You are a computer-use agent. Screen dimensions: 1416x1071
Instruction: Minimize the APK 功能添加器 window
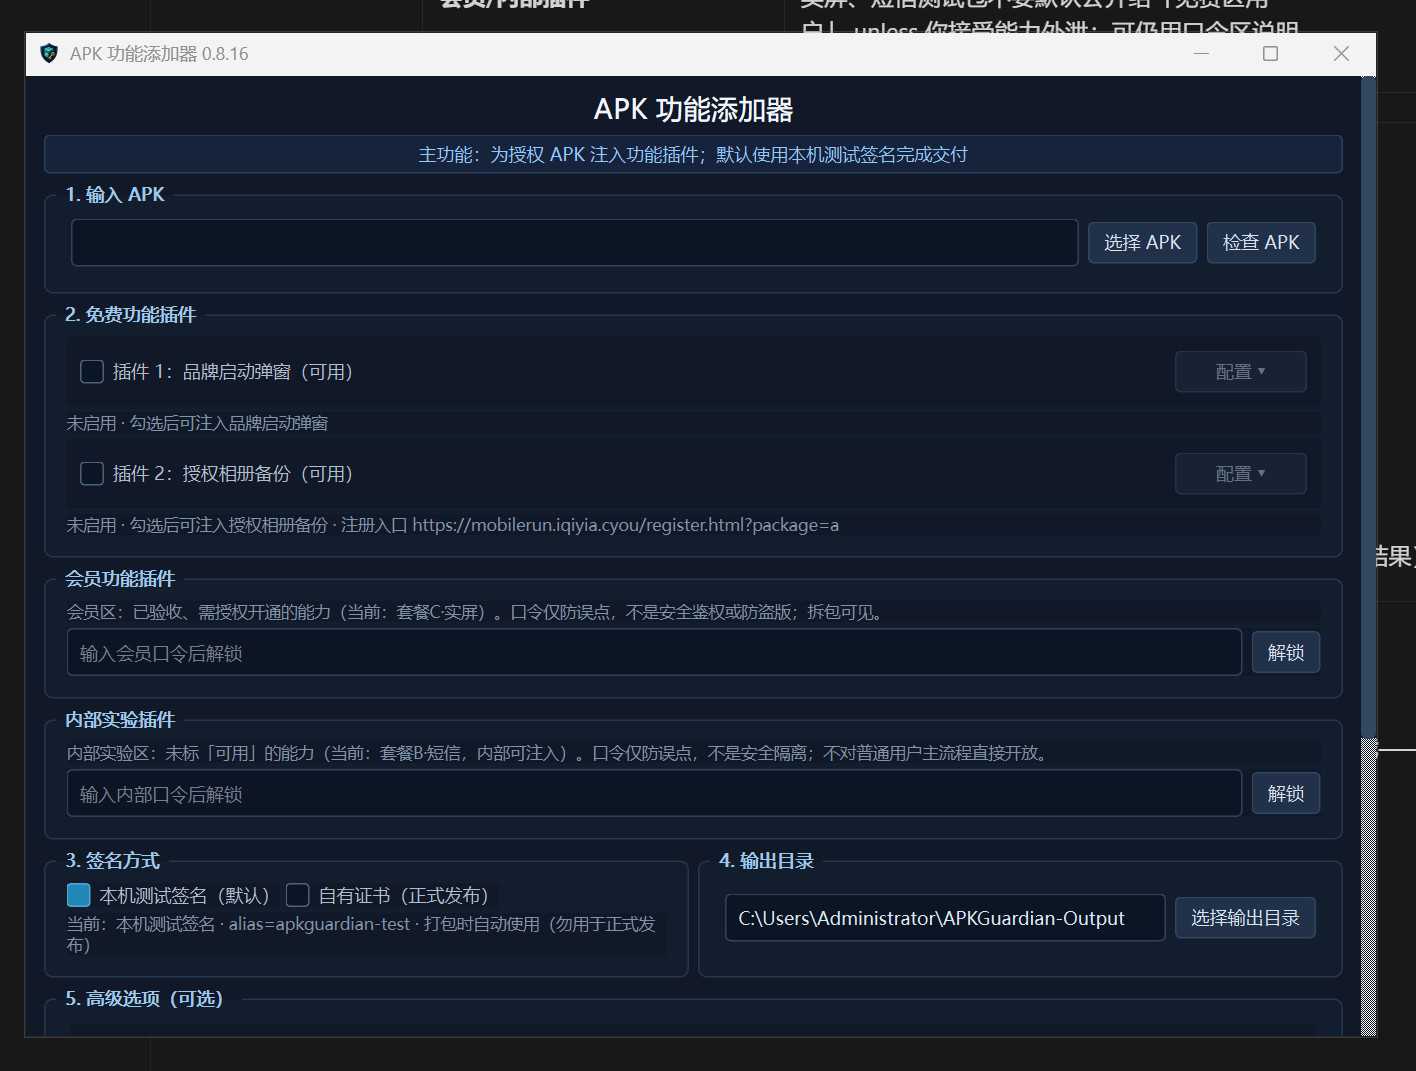pos(1202,53)
